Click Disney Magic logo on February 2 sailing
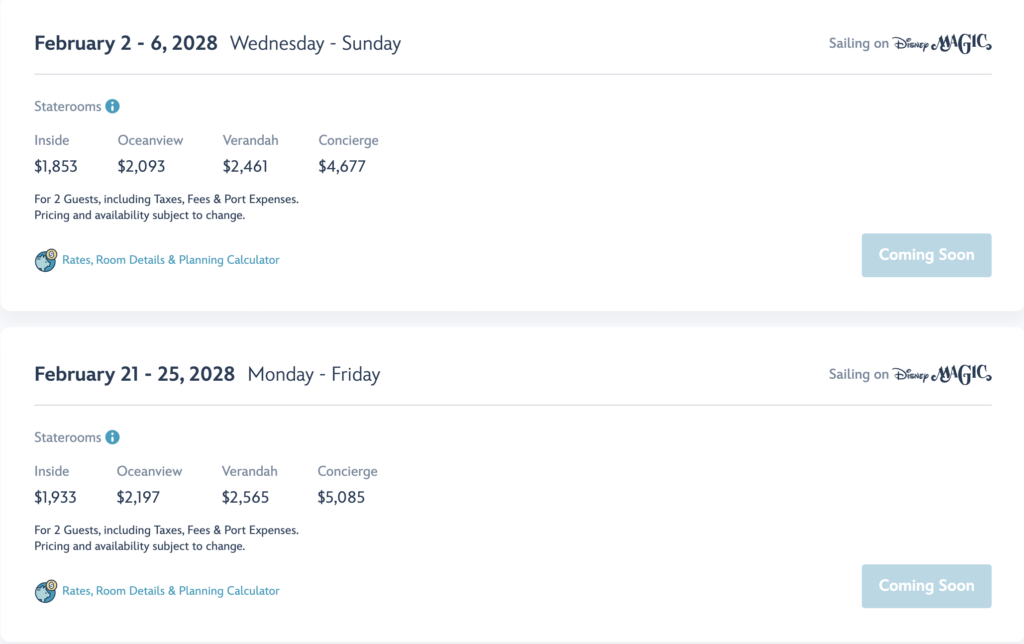1024x644 pixels. (942, 43)
